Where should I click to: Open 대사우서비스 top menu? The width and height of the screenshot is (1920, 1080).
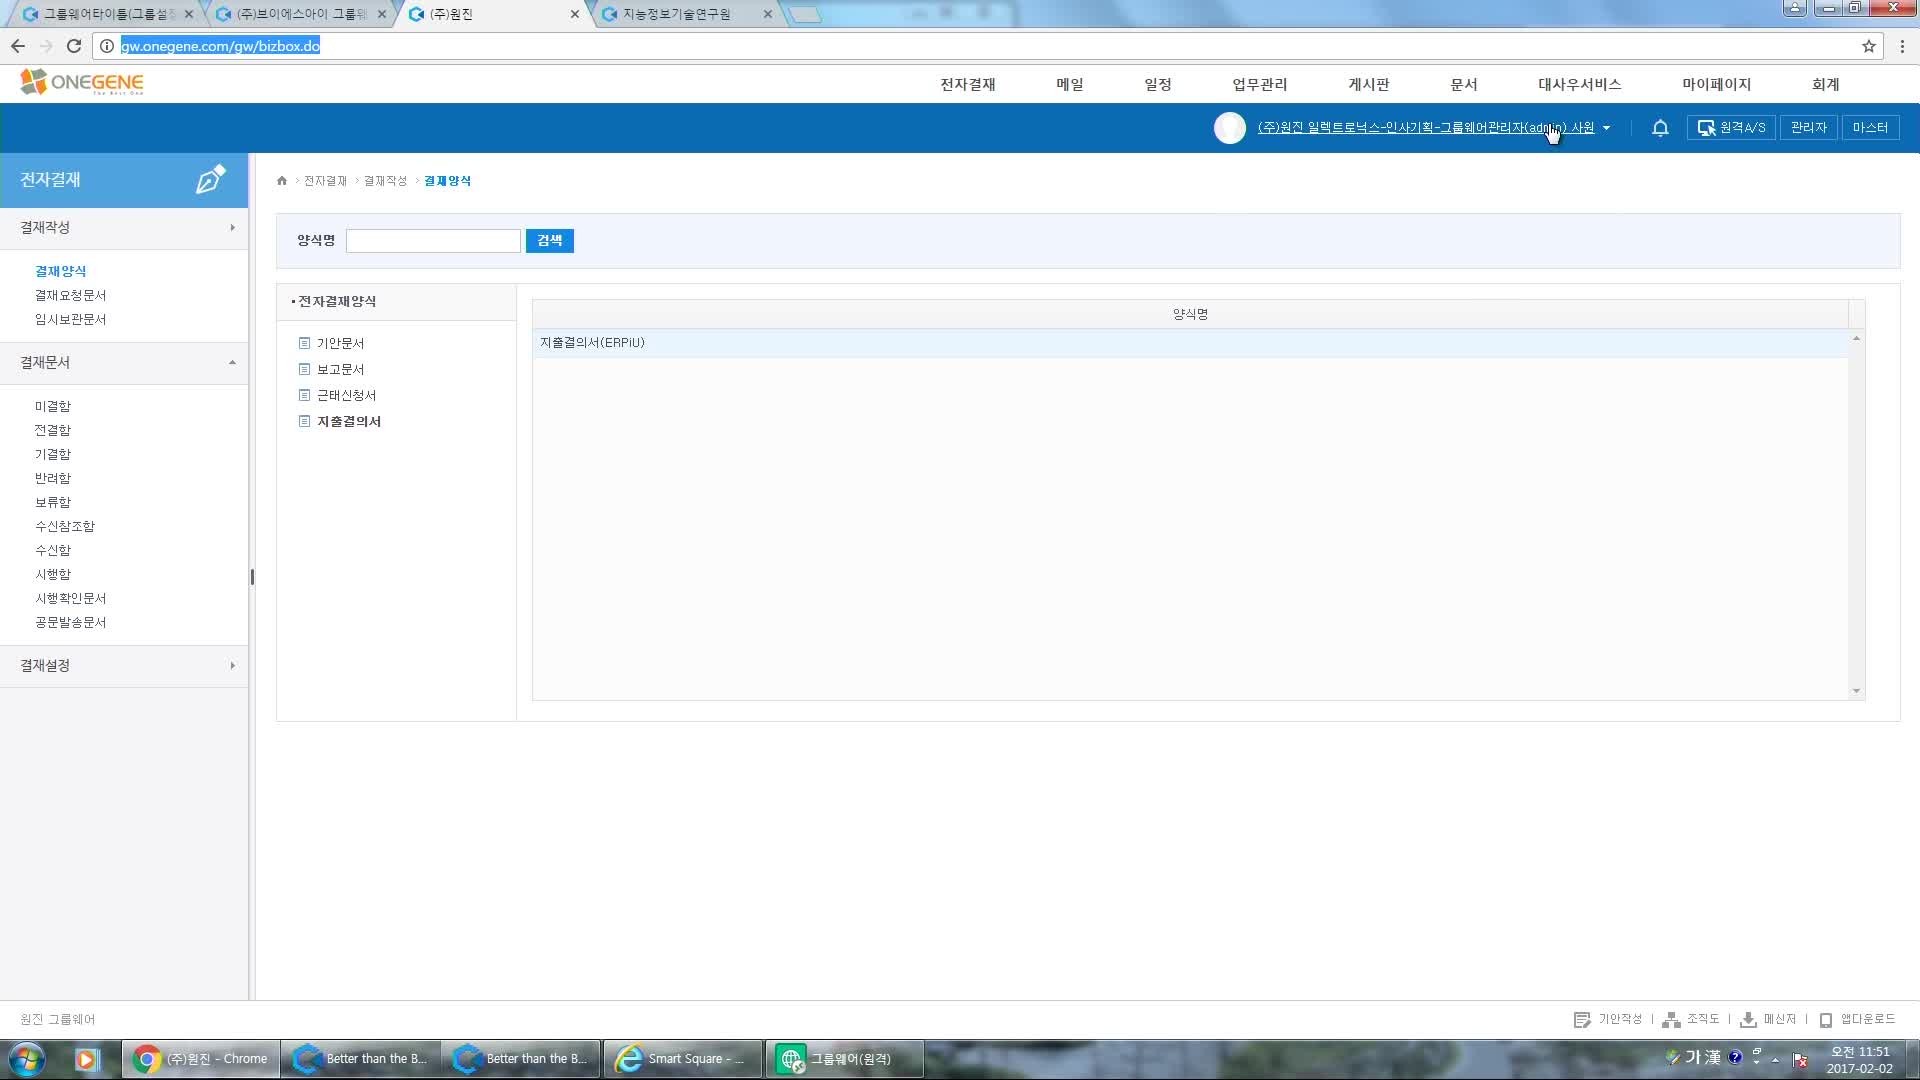point(1579,84)
